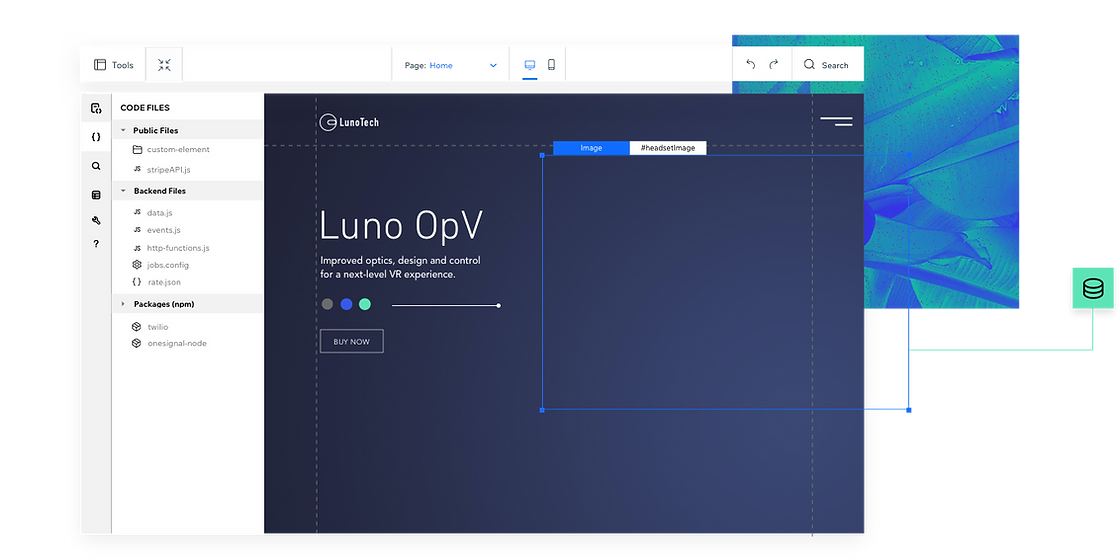Click the green database icon
This screenshot has width=1120, height=560.
pos(1093,289)
